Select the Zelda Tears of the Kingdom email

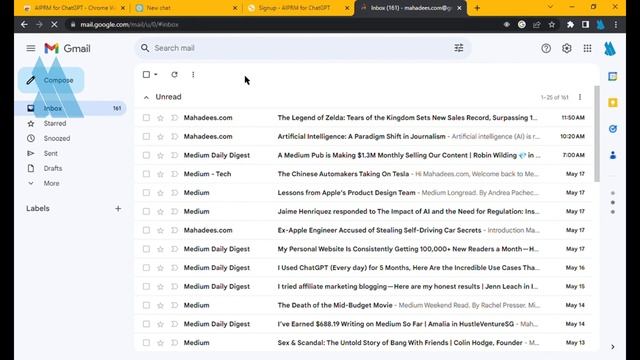(146, 118)
